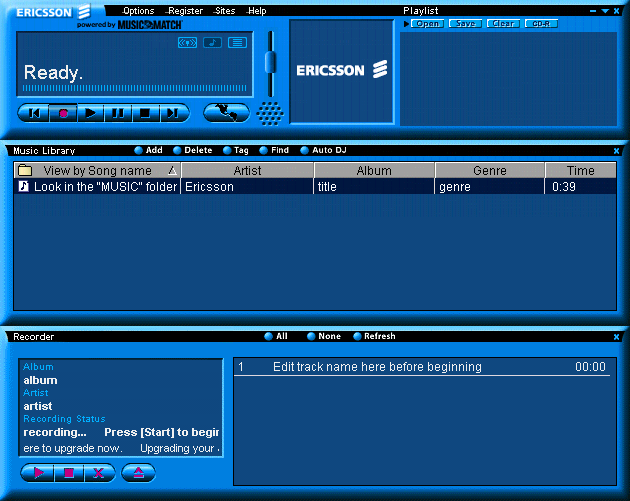Pause playback in the player
The width and height of the screenshot is (630, 501).
tap(118, 113)
